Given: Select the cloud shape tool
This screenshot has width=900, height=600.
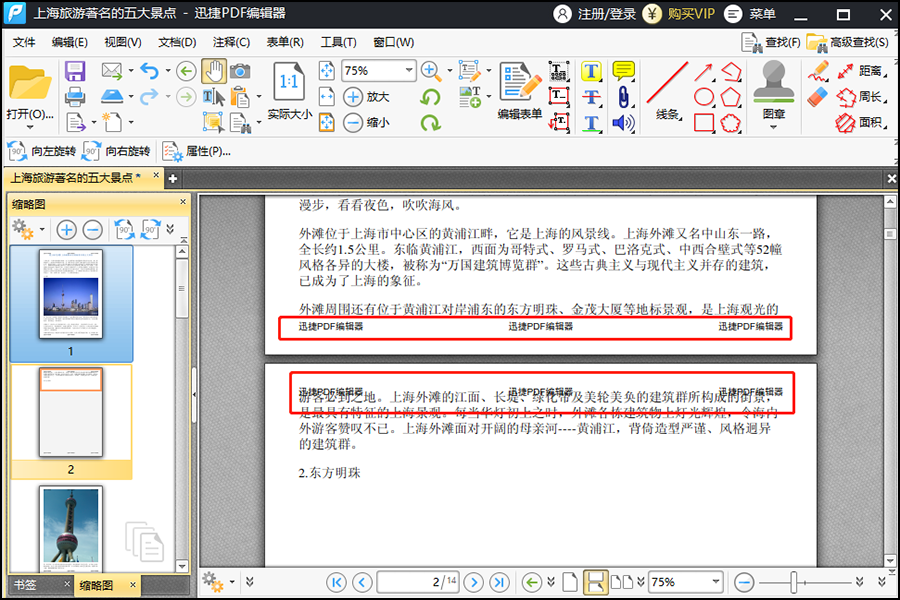Looking at the screenshot, I should (x=731, y=122).
